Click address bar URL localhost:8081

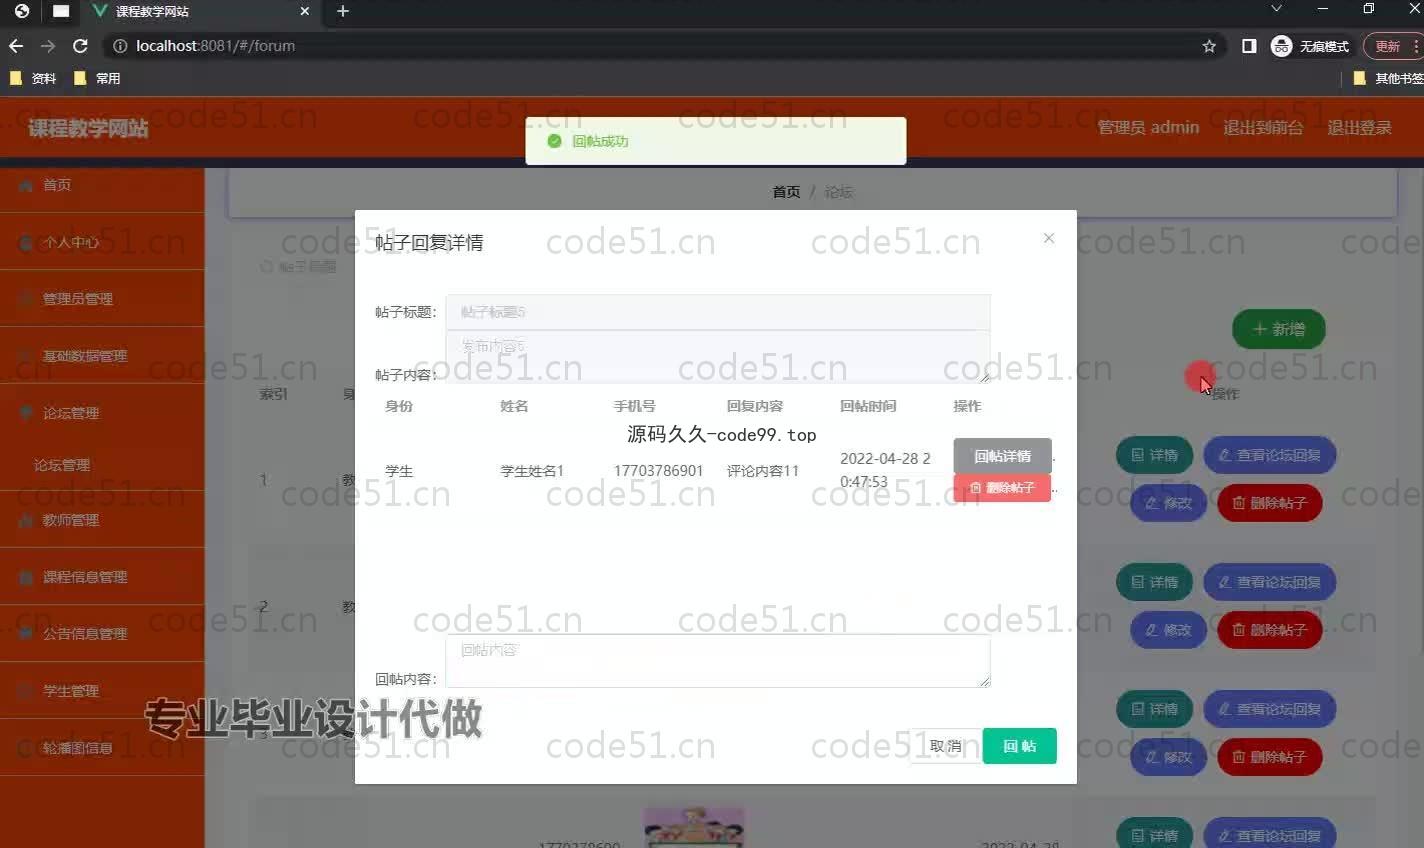click(215, 46)
